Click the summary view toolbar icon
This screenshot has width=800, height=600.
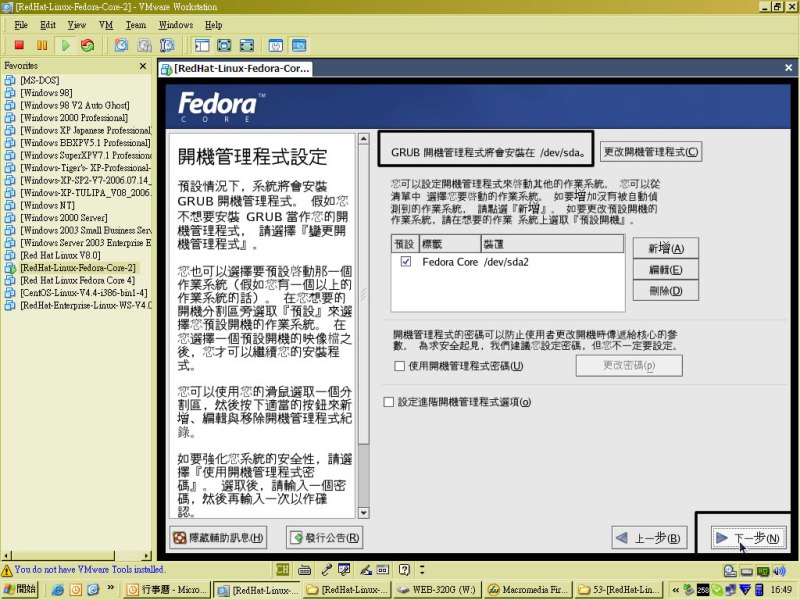click(x=276, y=45)
